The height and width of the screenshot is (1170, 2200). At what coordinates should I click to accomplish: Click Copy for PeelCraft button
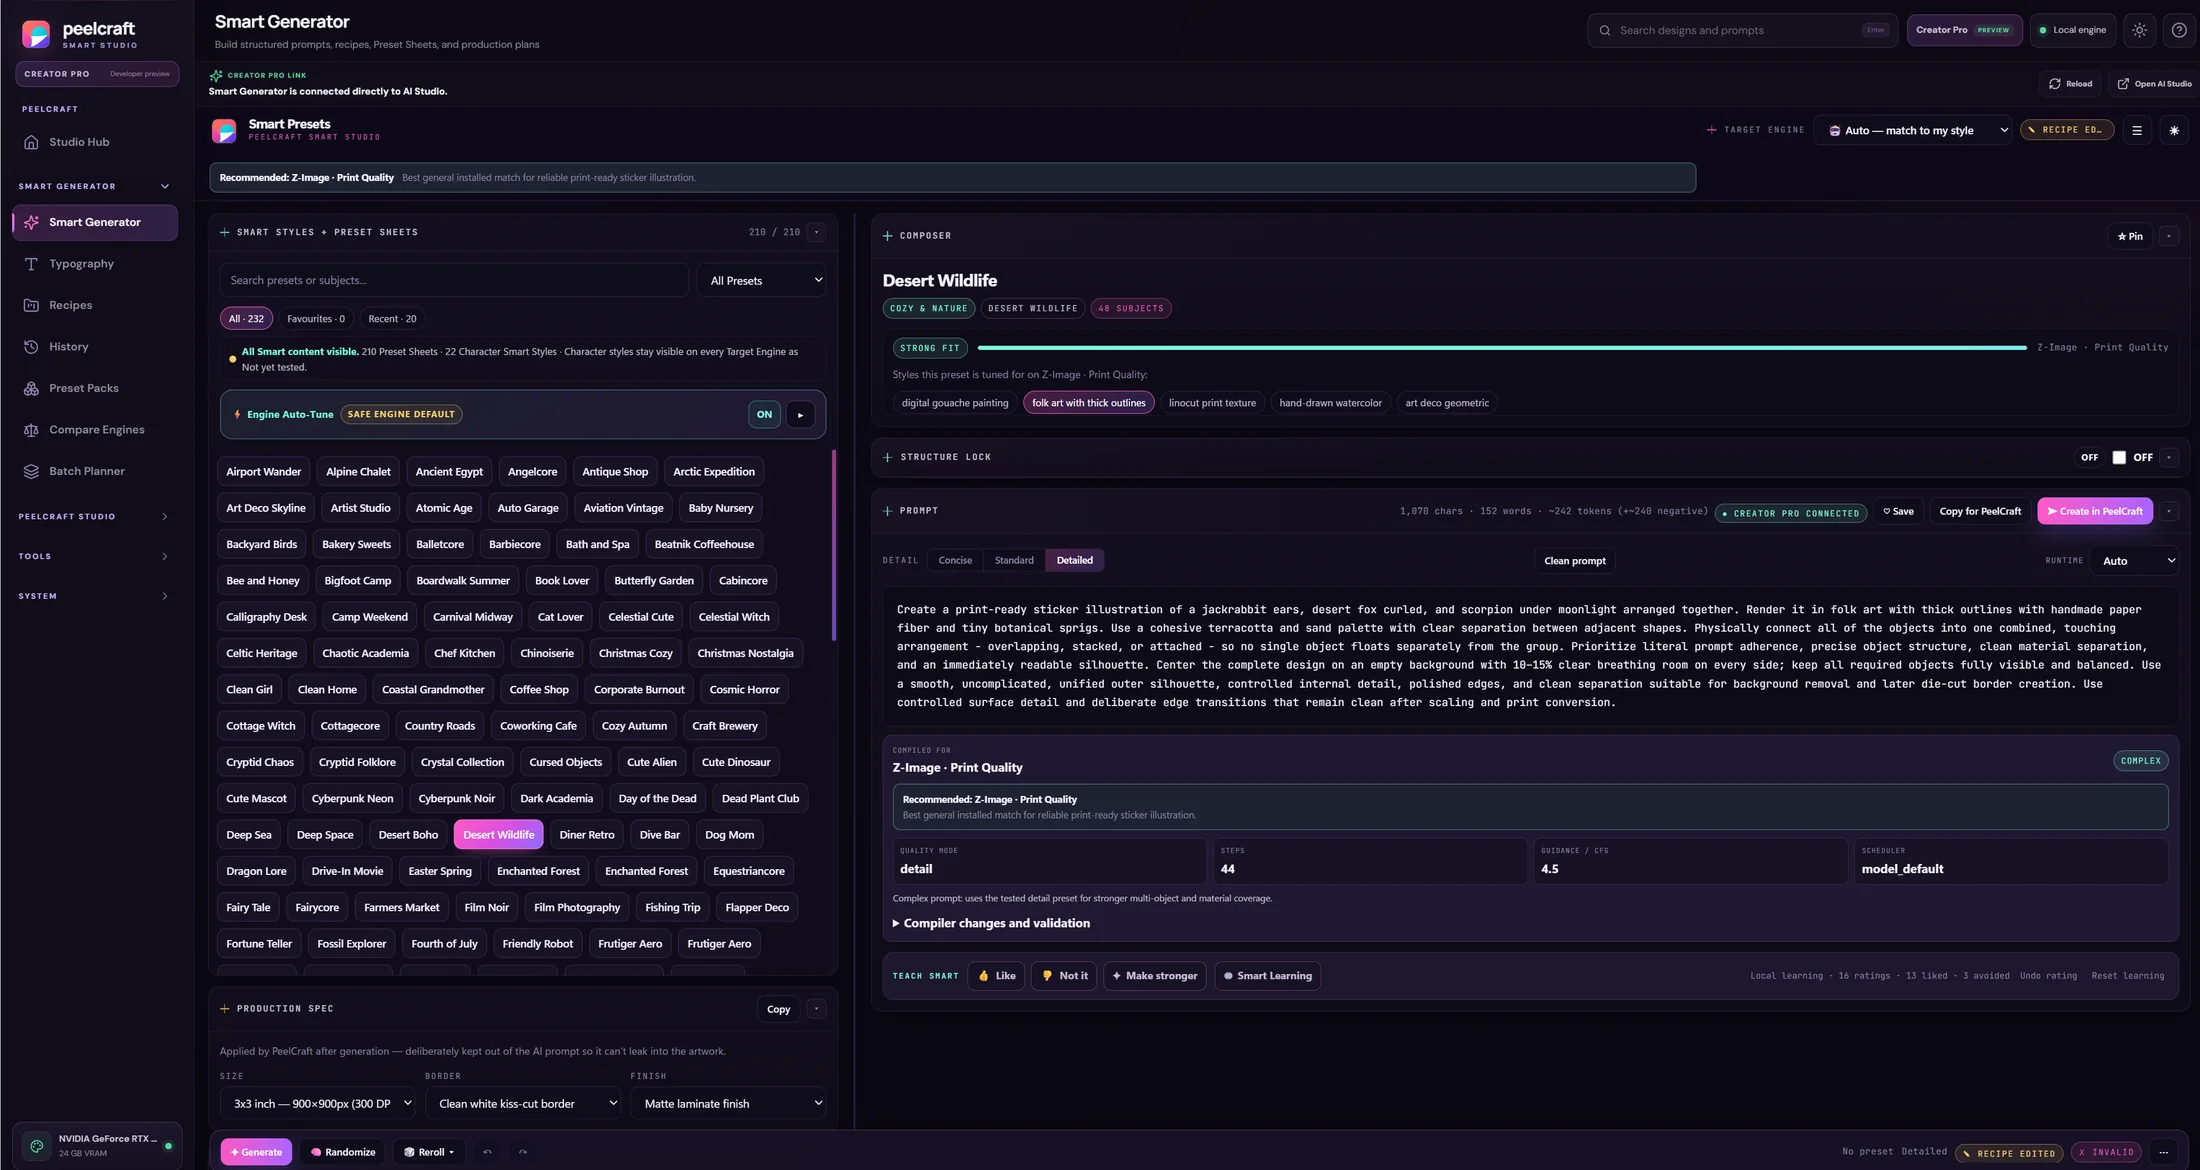pyautogui.click(x=1980, y=511)
